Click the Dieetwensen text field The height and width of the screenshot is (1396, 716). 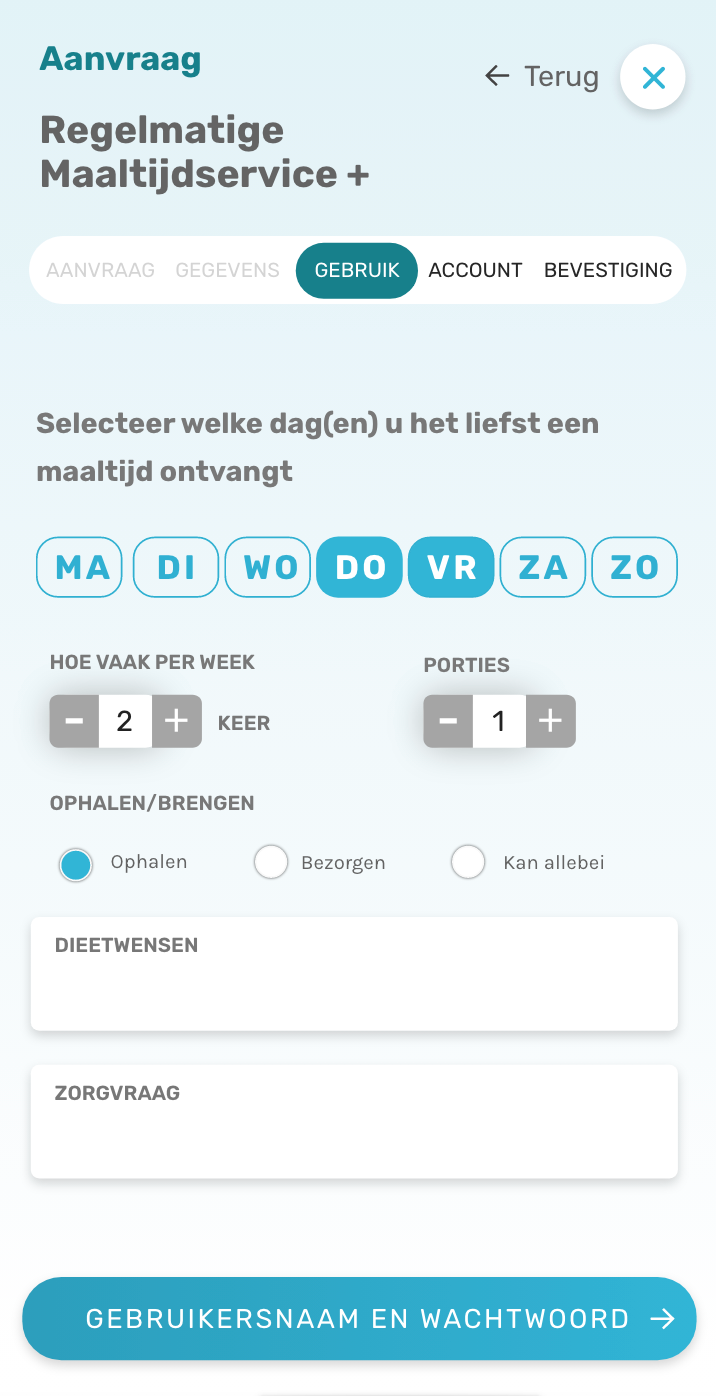[x=354, y=985]
